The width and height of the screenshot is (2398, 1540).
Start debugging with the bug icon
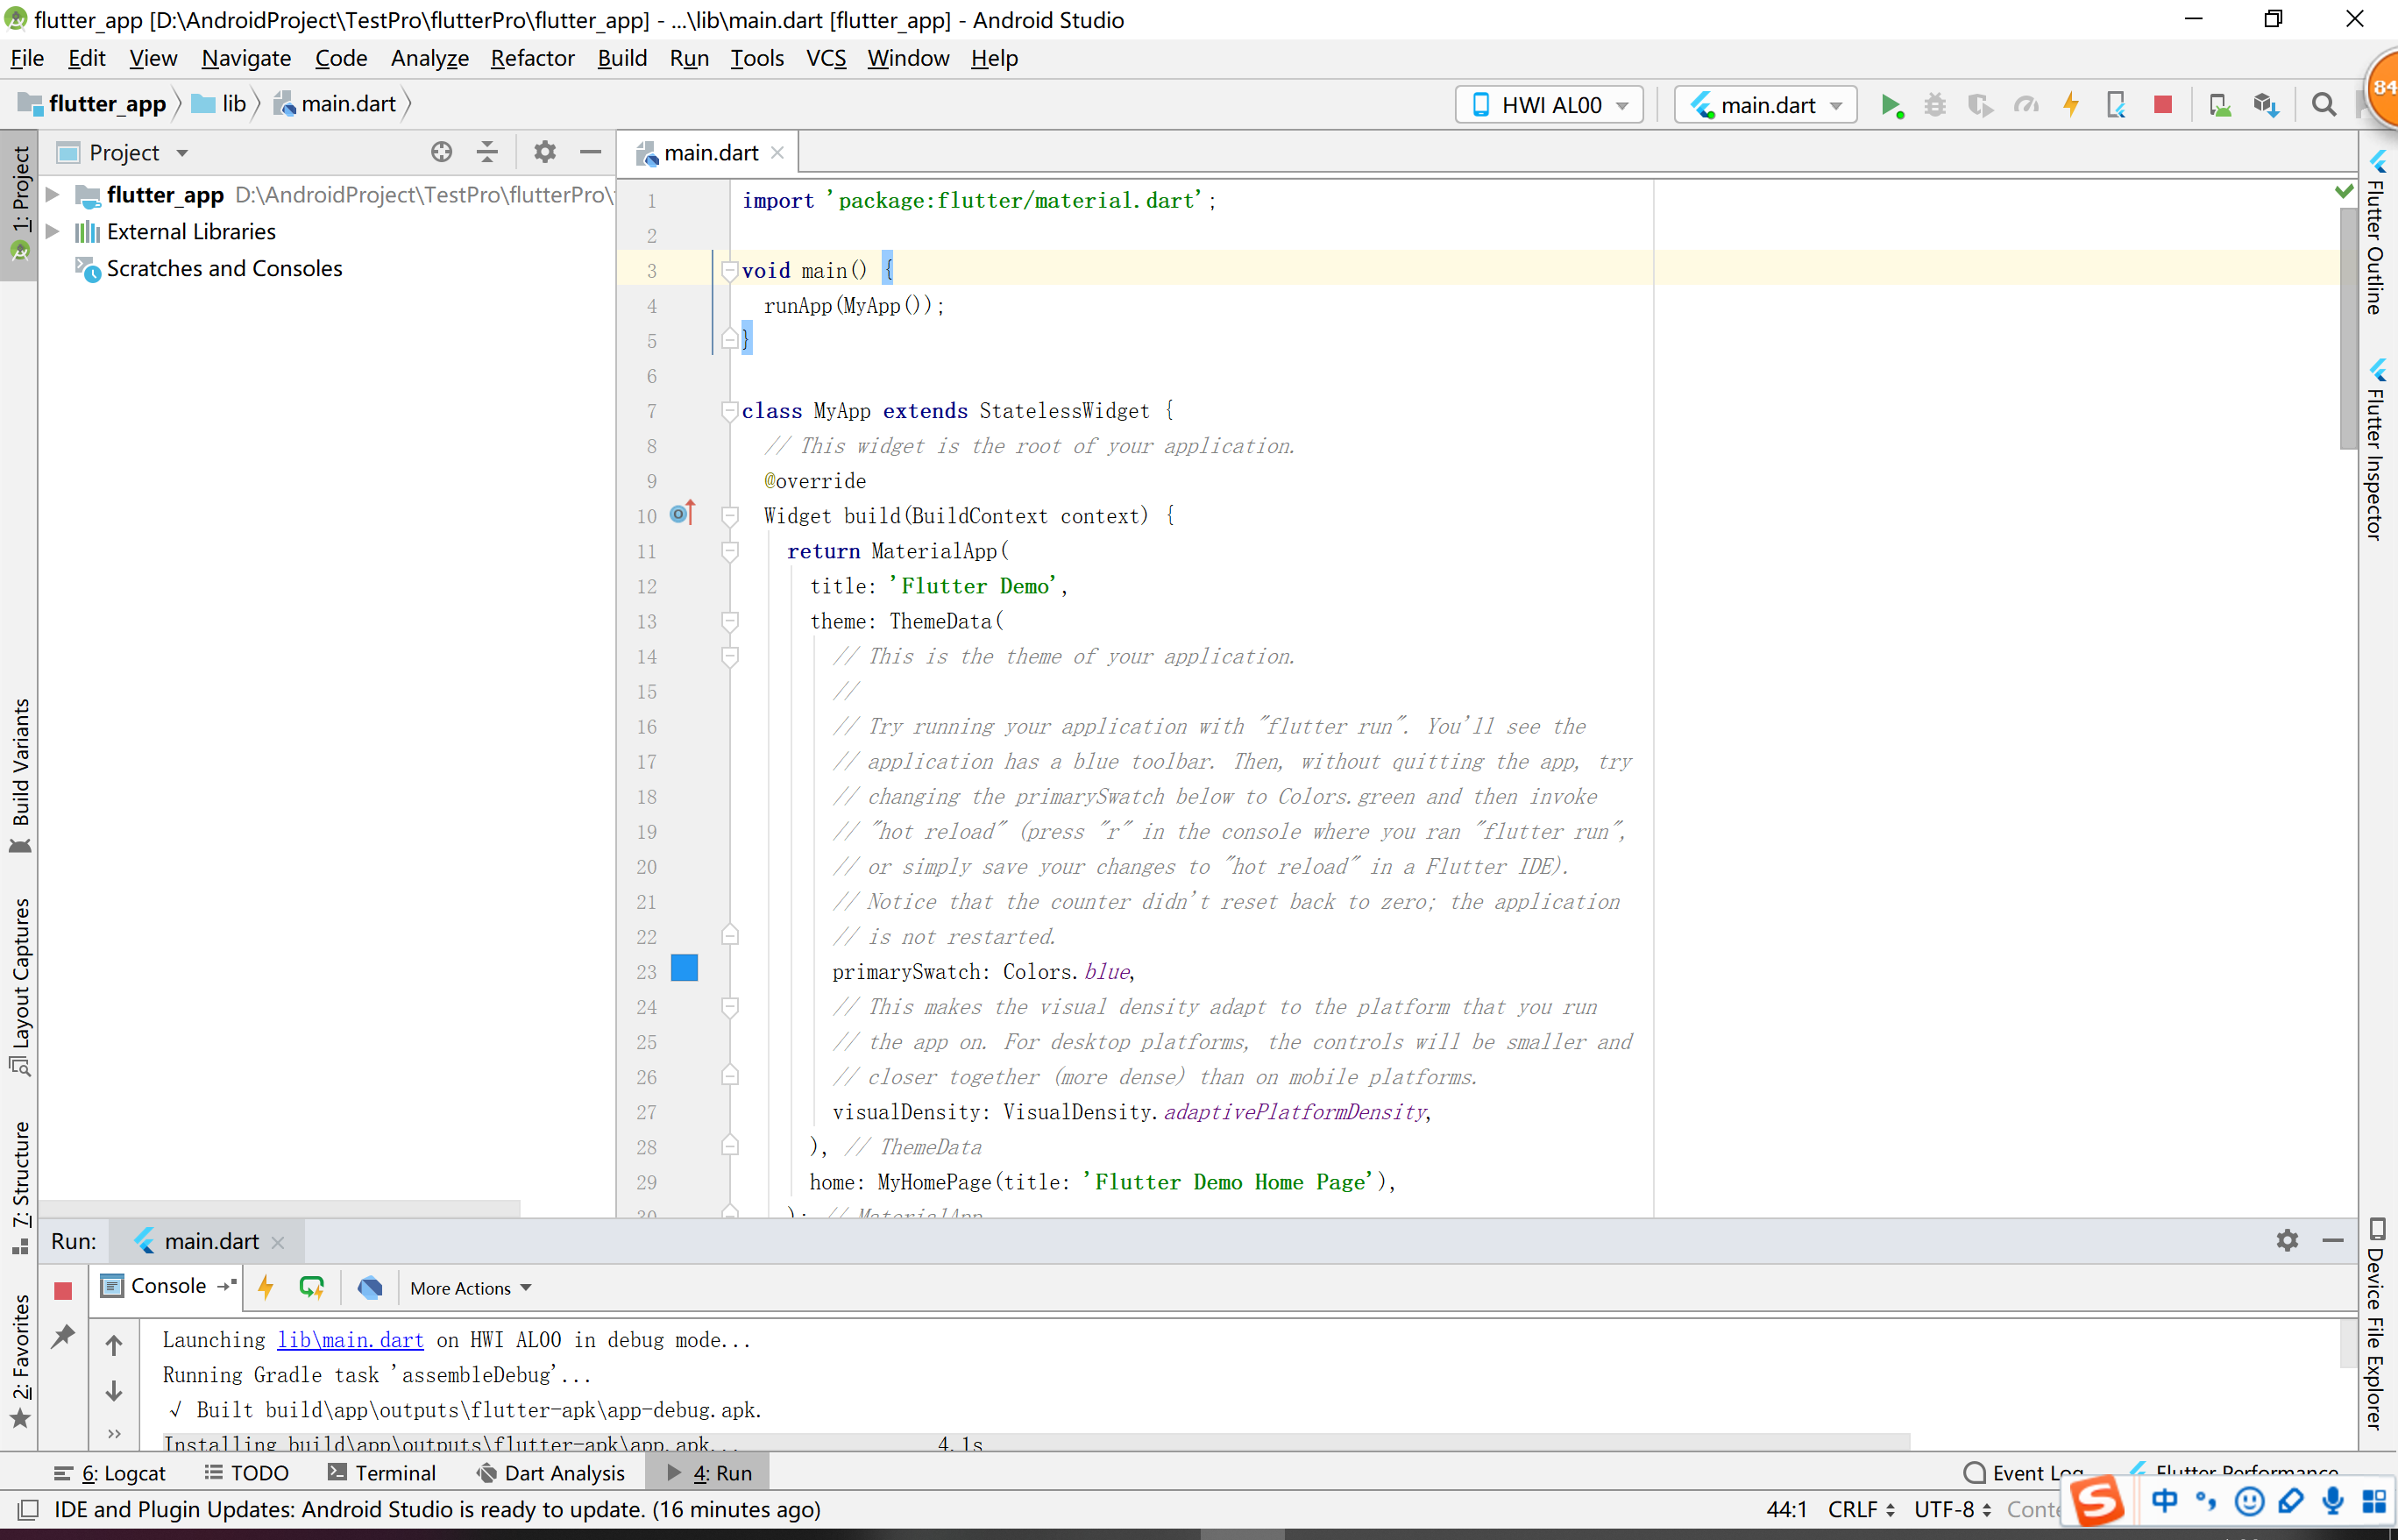click(x=1935, y=105)
